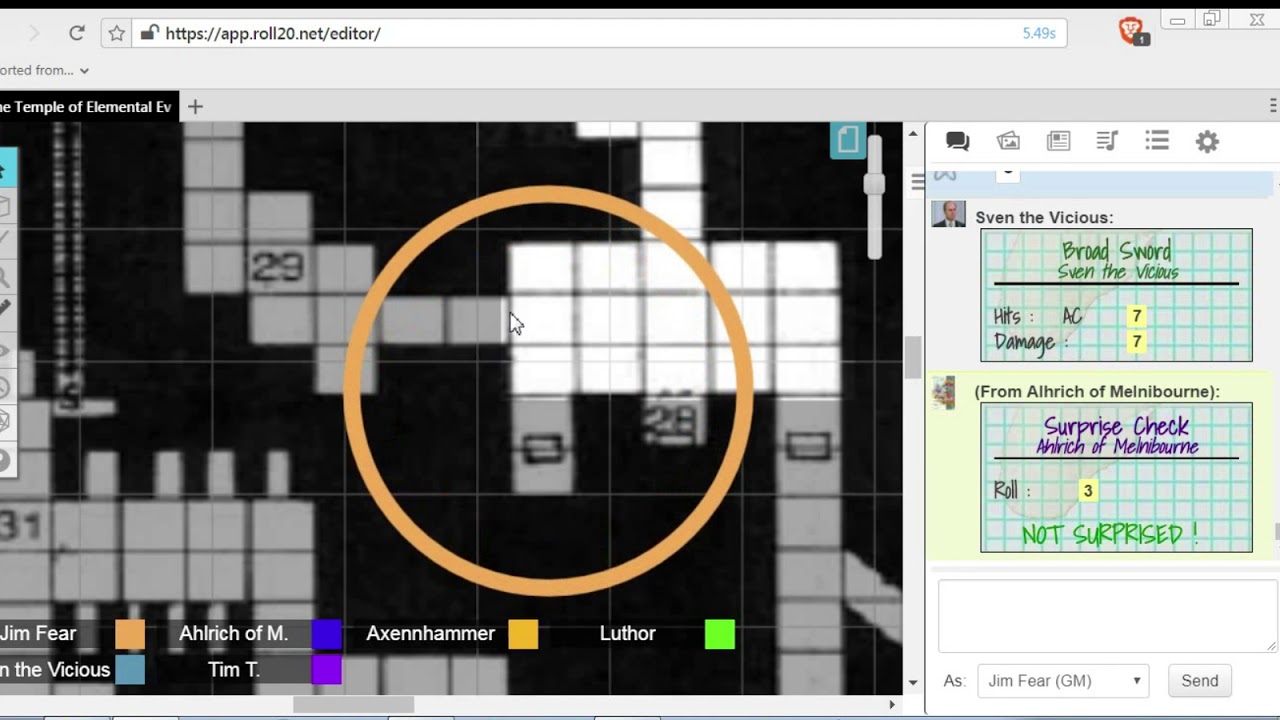The height and width of the screenshot is (720, 1280).
Task: Click Sven the Vicious chat avatar
Action: tap(948, 214)
